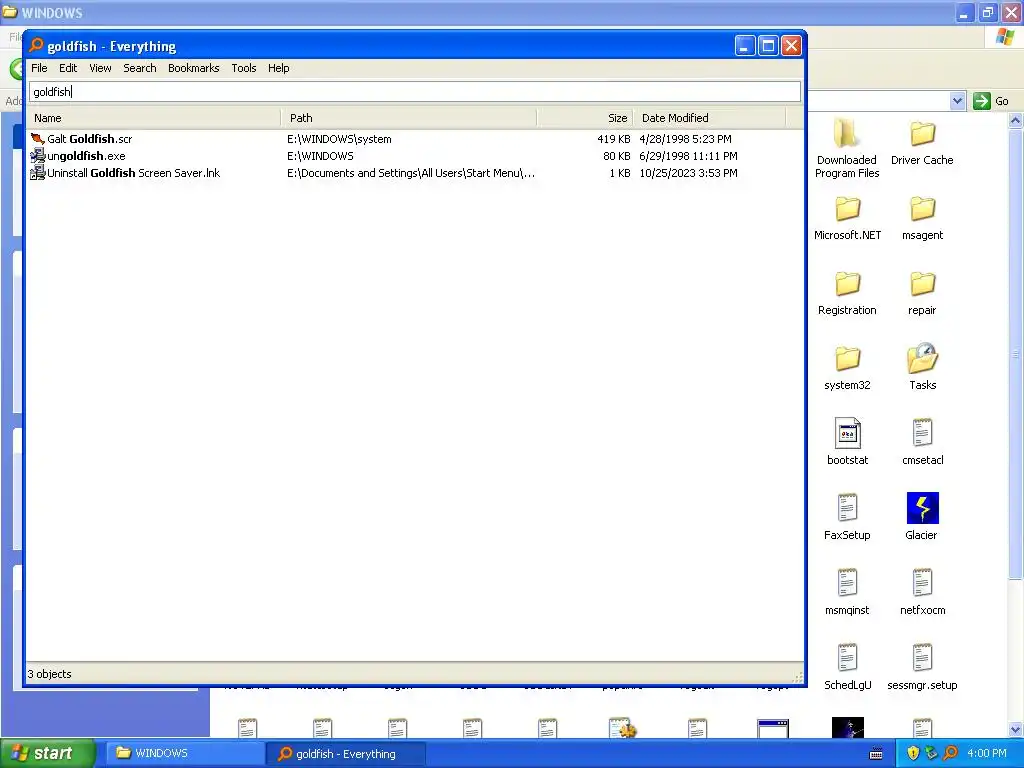1024x768 pixels.
Task: Click the keyboard icon in taskbar
Action: [876, 754]
